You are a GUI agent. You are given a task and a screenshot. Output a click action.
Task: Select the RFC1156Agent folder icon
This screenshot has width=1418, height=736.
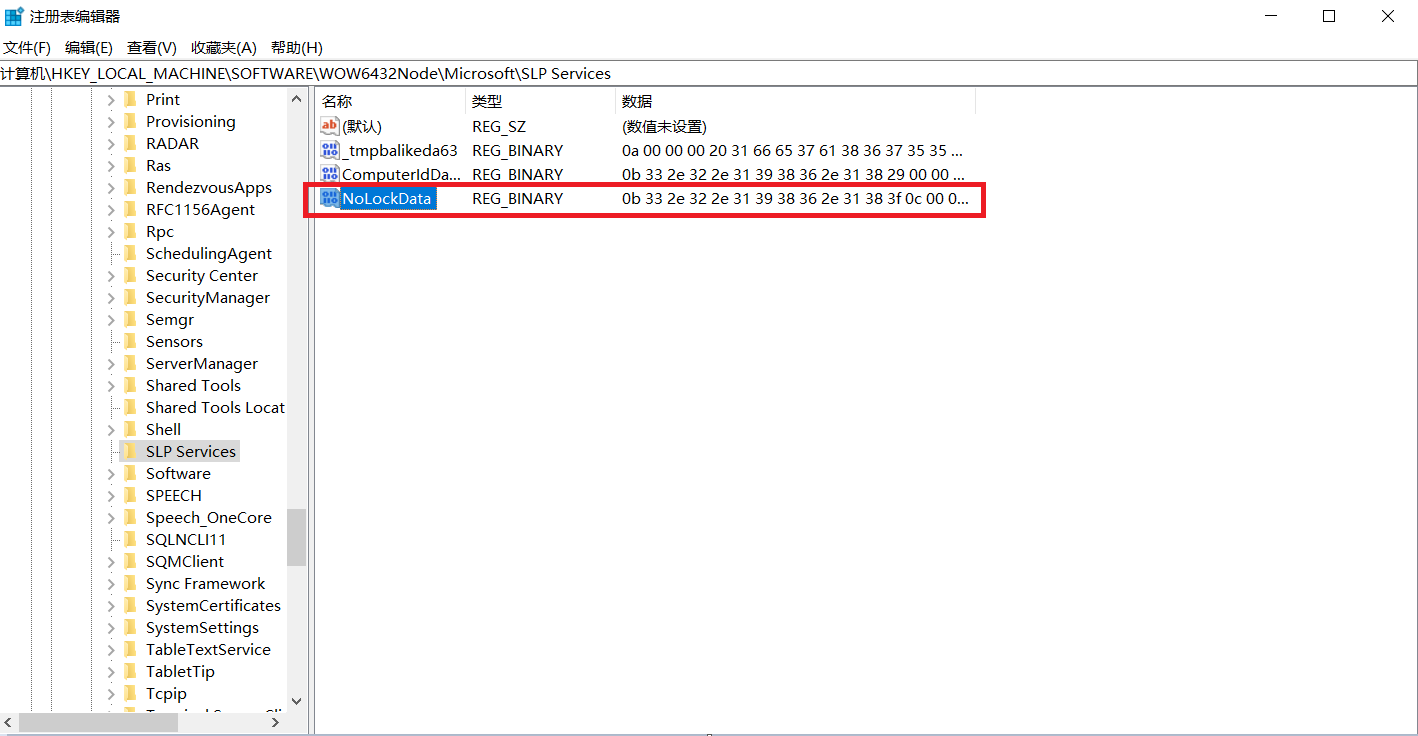(x=130, y=210)
